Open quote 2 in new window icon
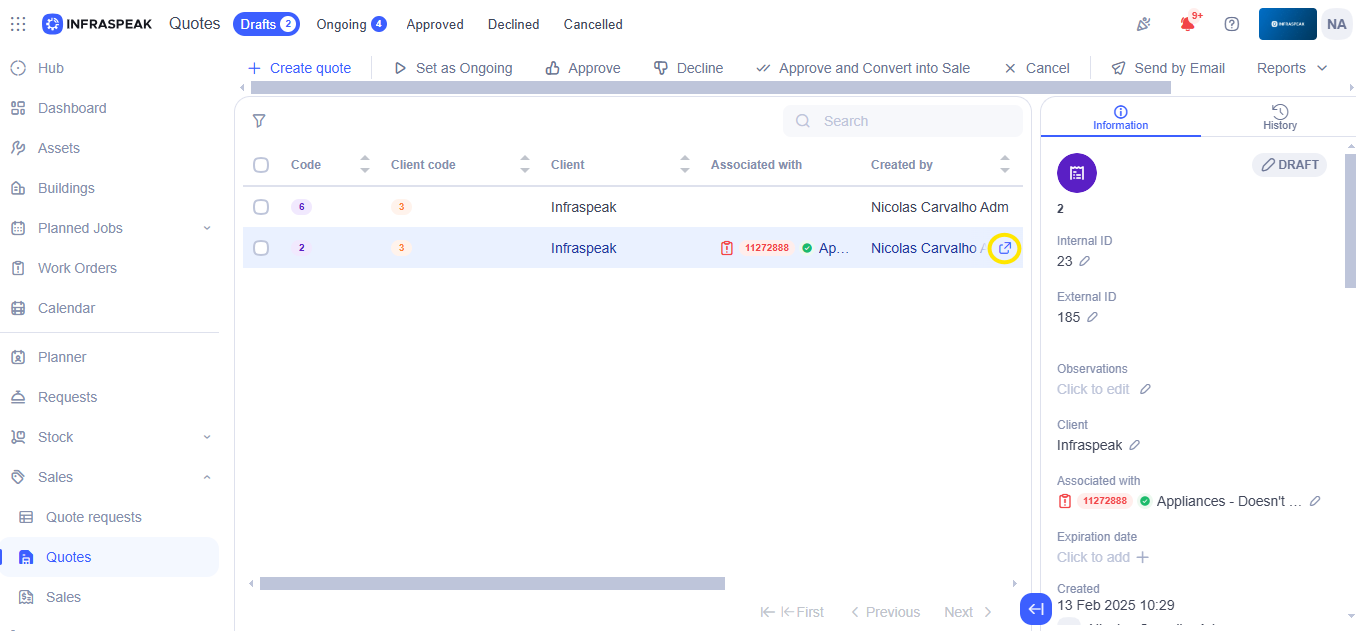 [1005, 248]
